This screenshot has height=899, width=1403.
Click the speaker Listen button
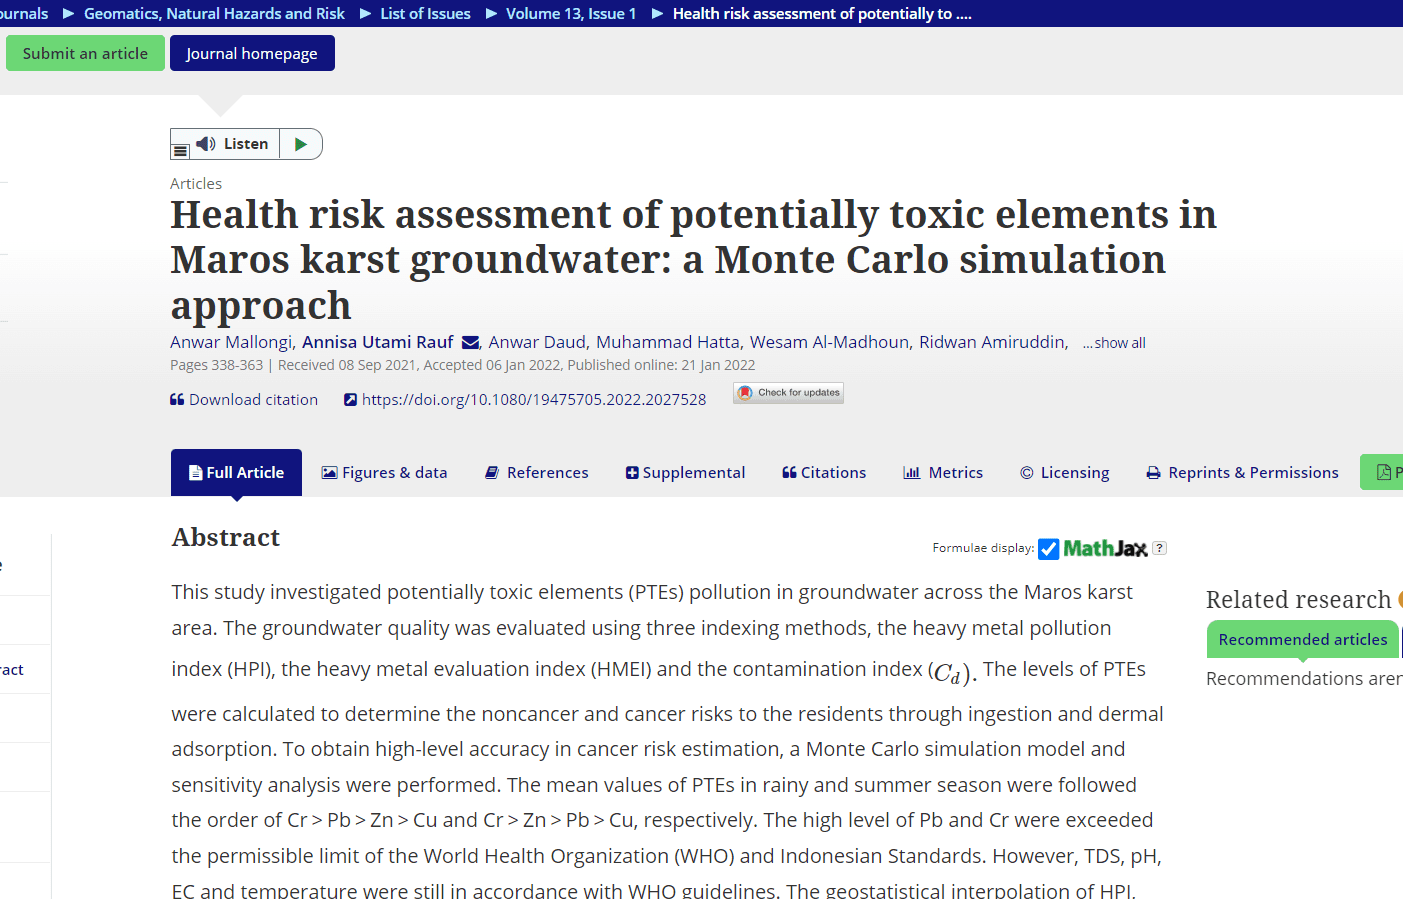(x=232, y=144)
